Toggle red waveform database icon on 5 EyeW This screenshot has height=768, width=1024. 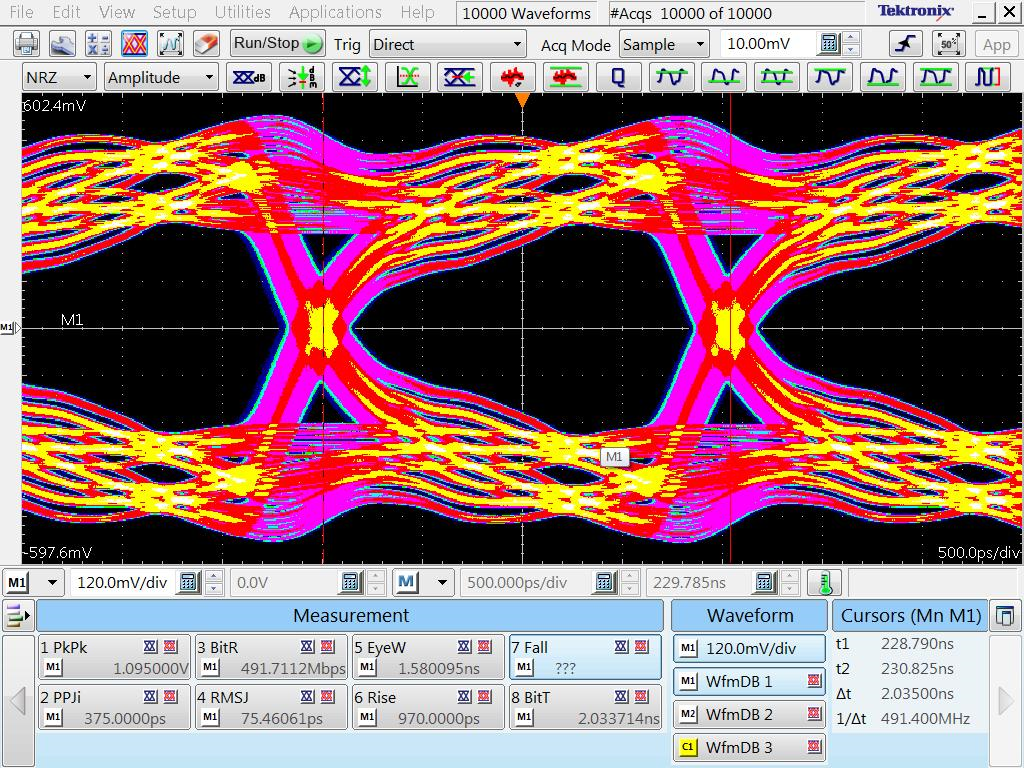pos(485,647)
